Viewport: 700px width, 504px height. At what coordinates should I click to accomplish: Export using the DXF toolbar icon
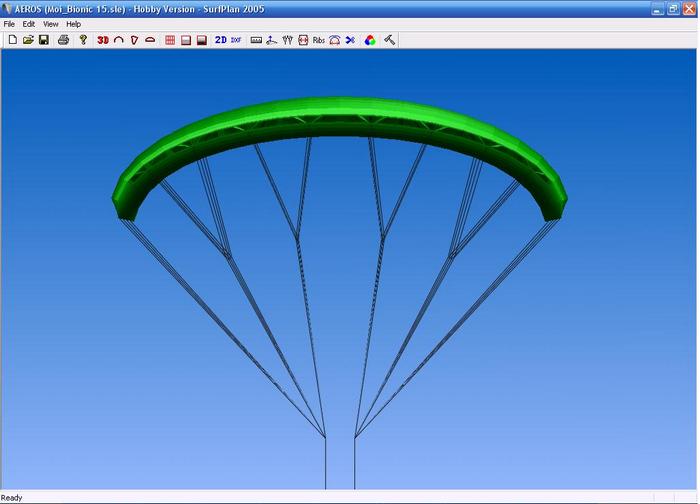point(236,40)
